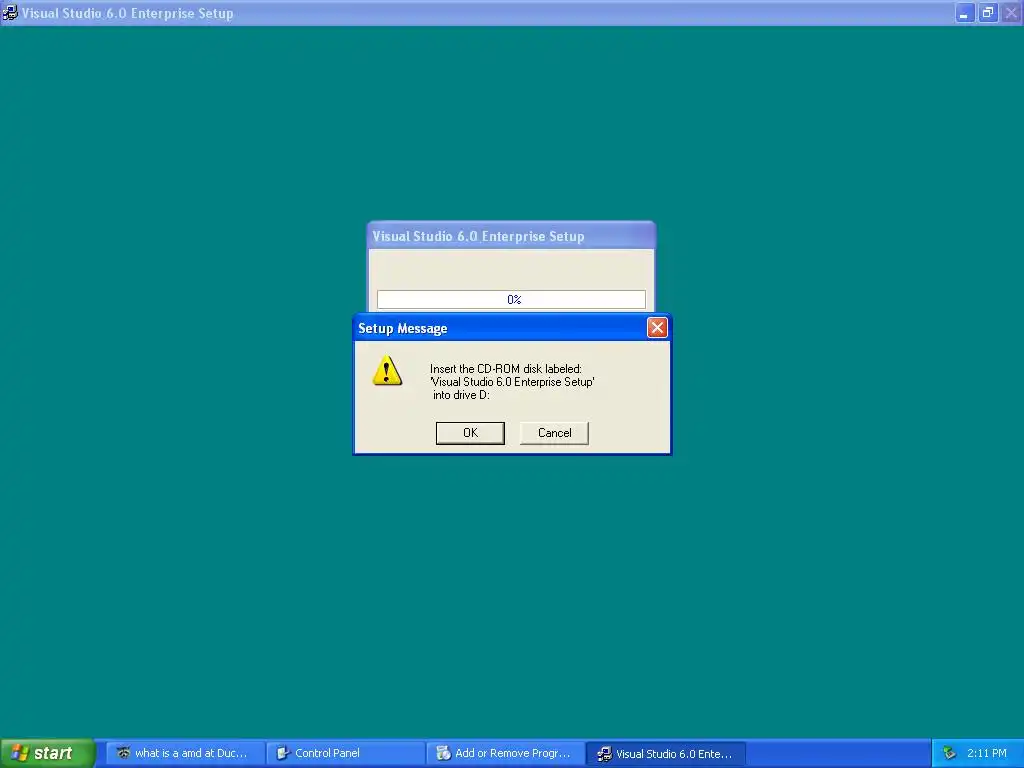The width and height of the screenshot is (1024, 768).
Task: Click the 0% setup progress bar
Action: pos(511,300)
